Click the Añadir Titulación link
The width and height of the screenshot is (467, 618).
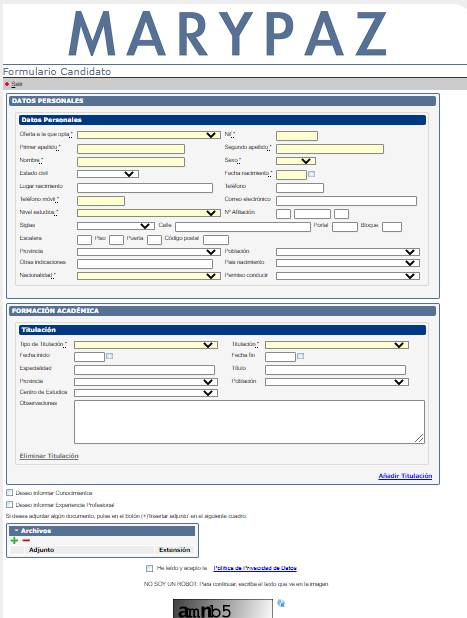point(405,476)
